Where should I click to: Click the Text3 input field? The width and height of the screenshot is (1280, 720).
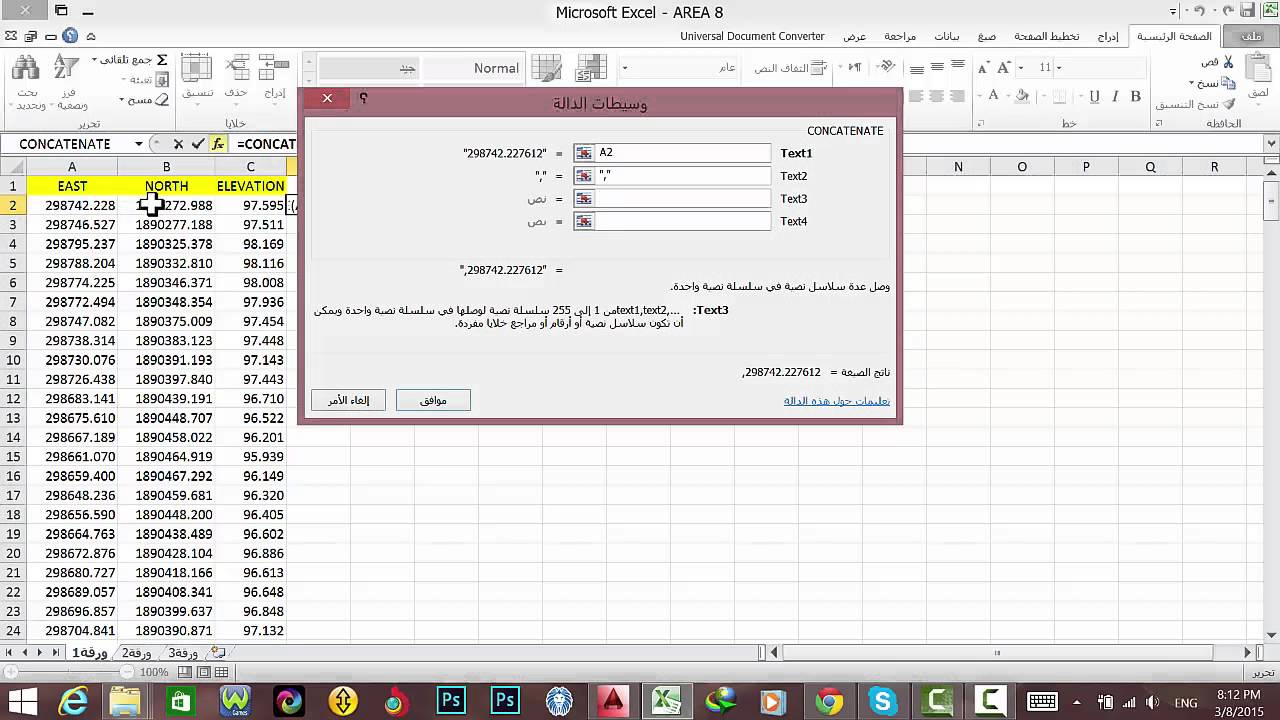pos(682,199)
